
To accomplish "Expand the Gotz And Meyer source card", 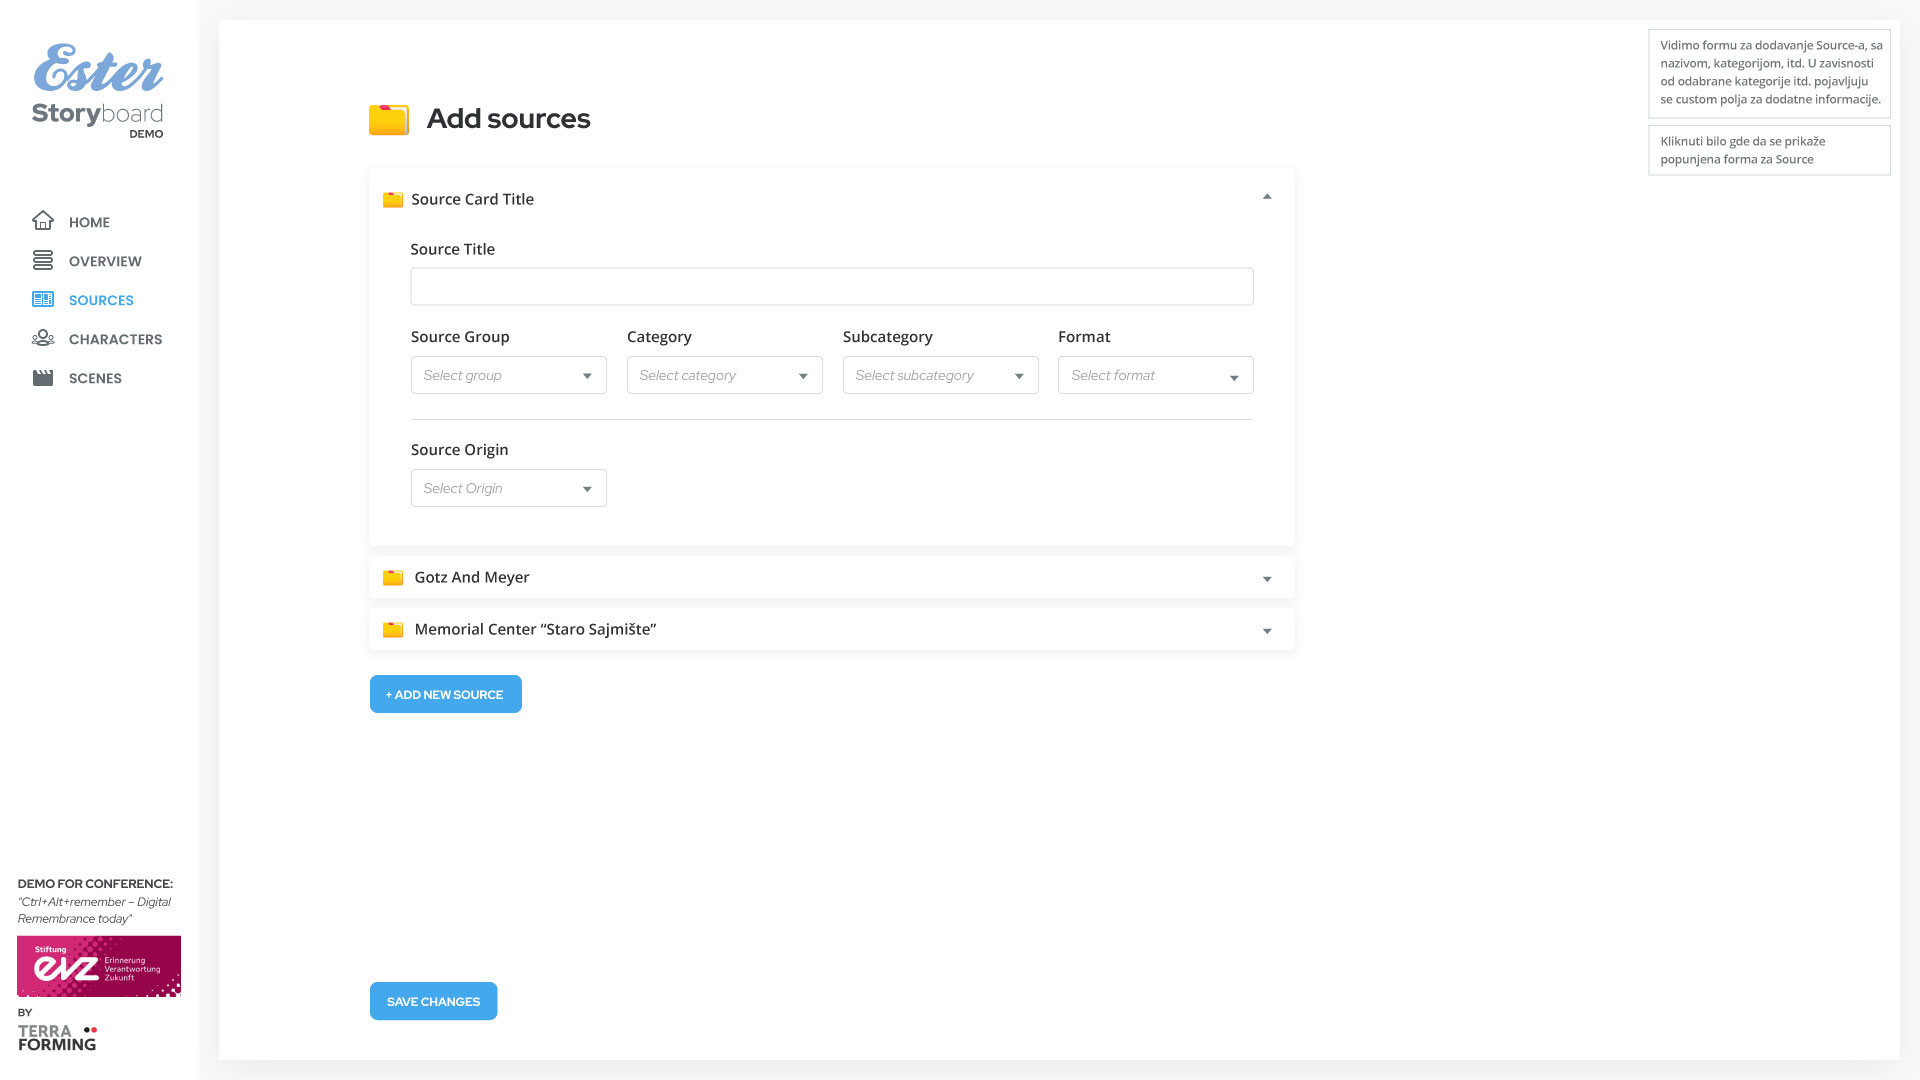I will point(1267,579).
